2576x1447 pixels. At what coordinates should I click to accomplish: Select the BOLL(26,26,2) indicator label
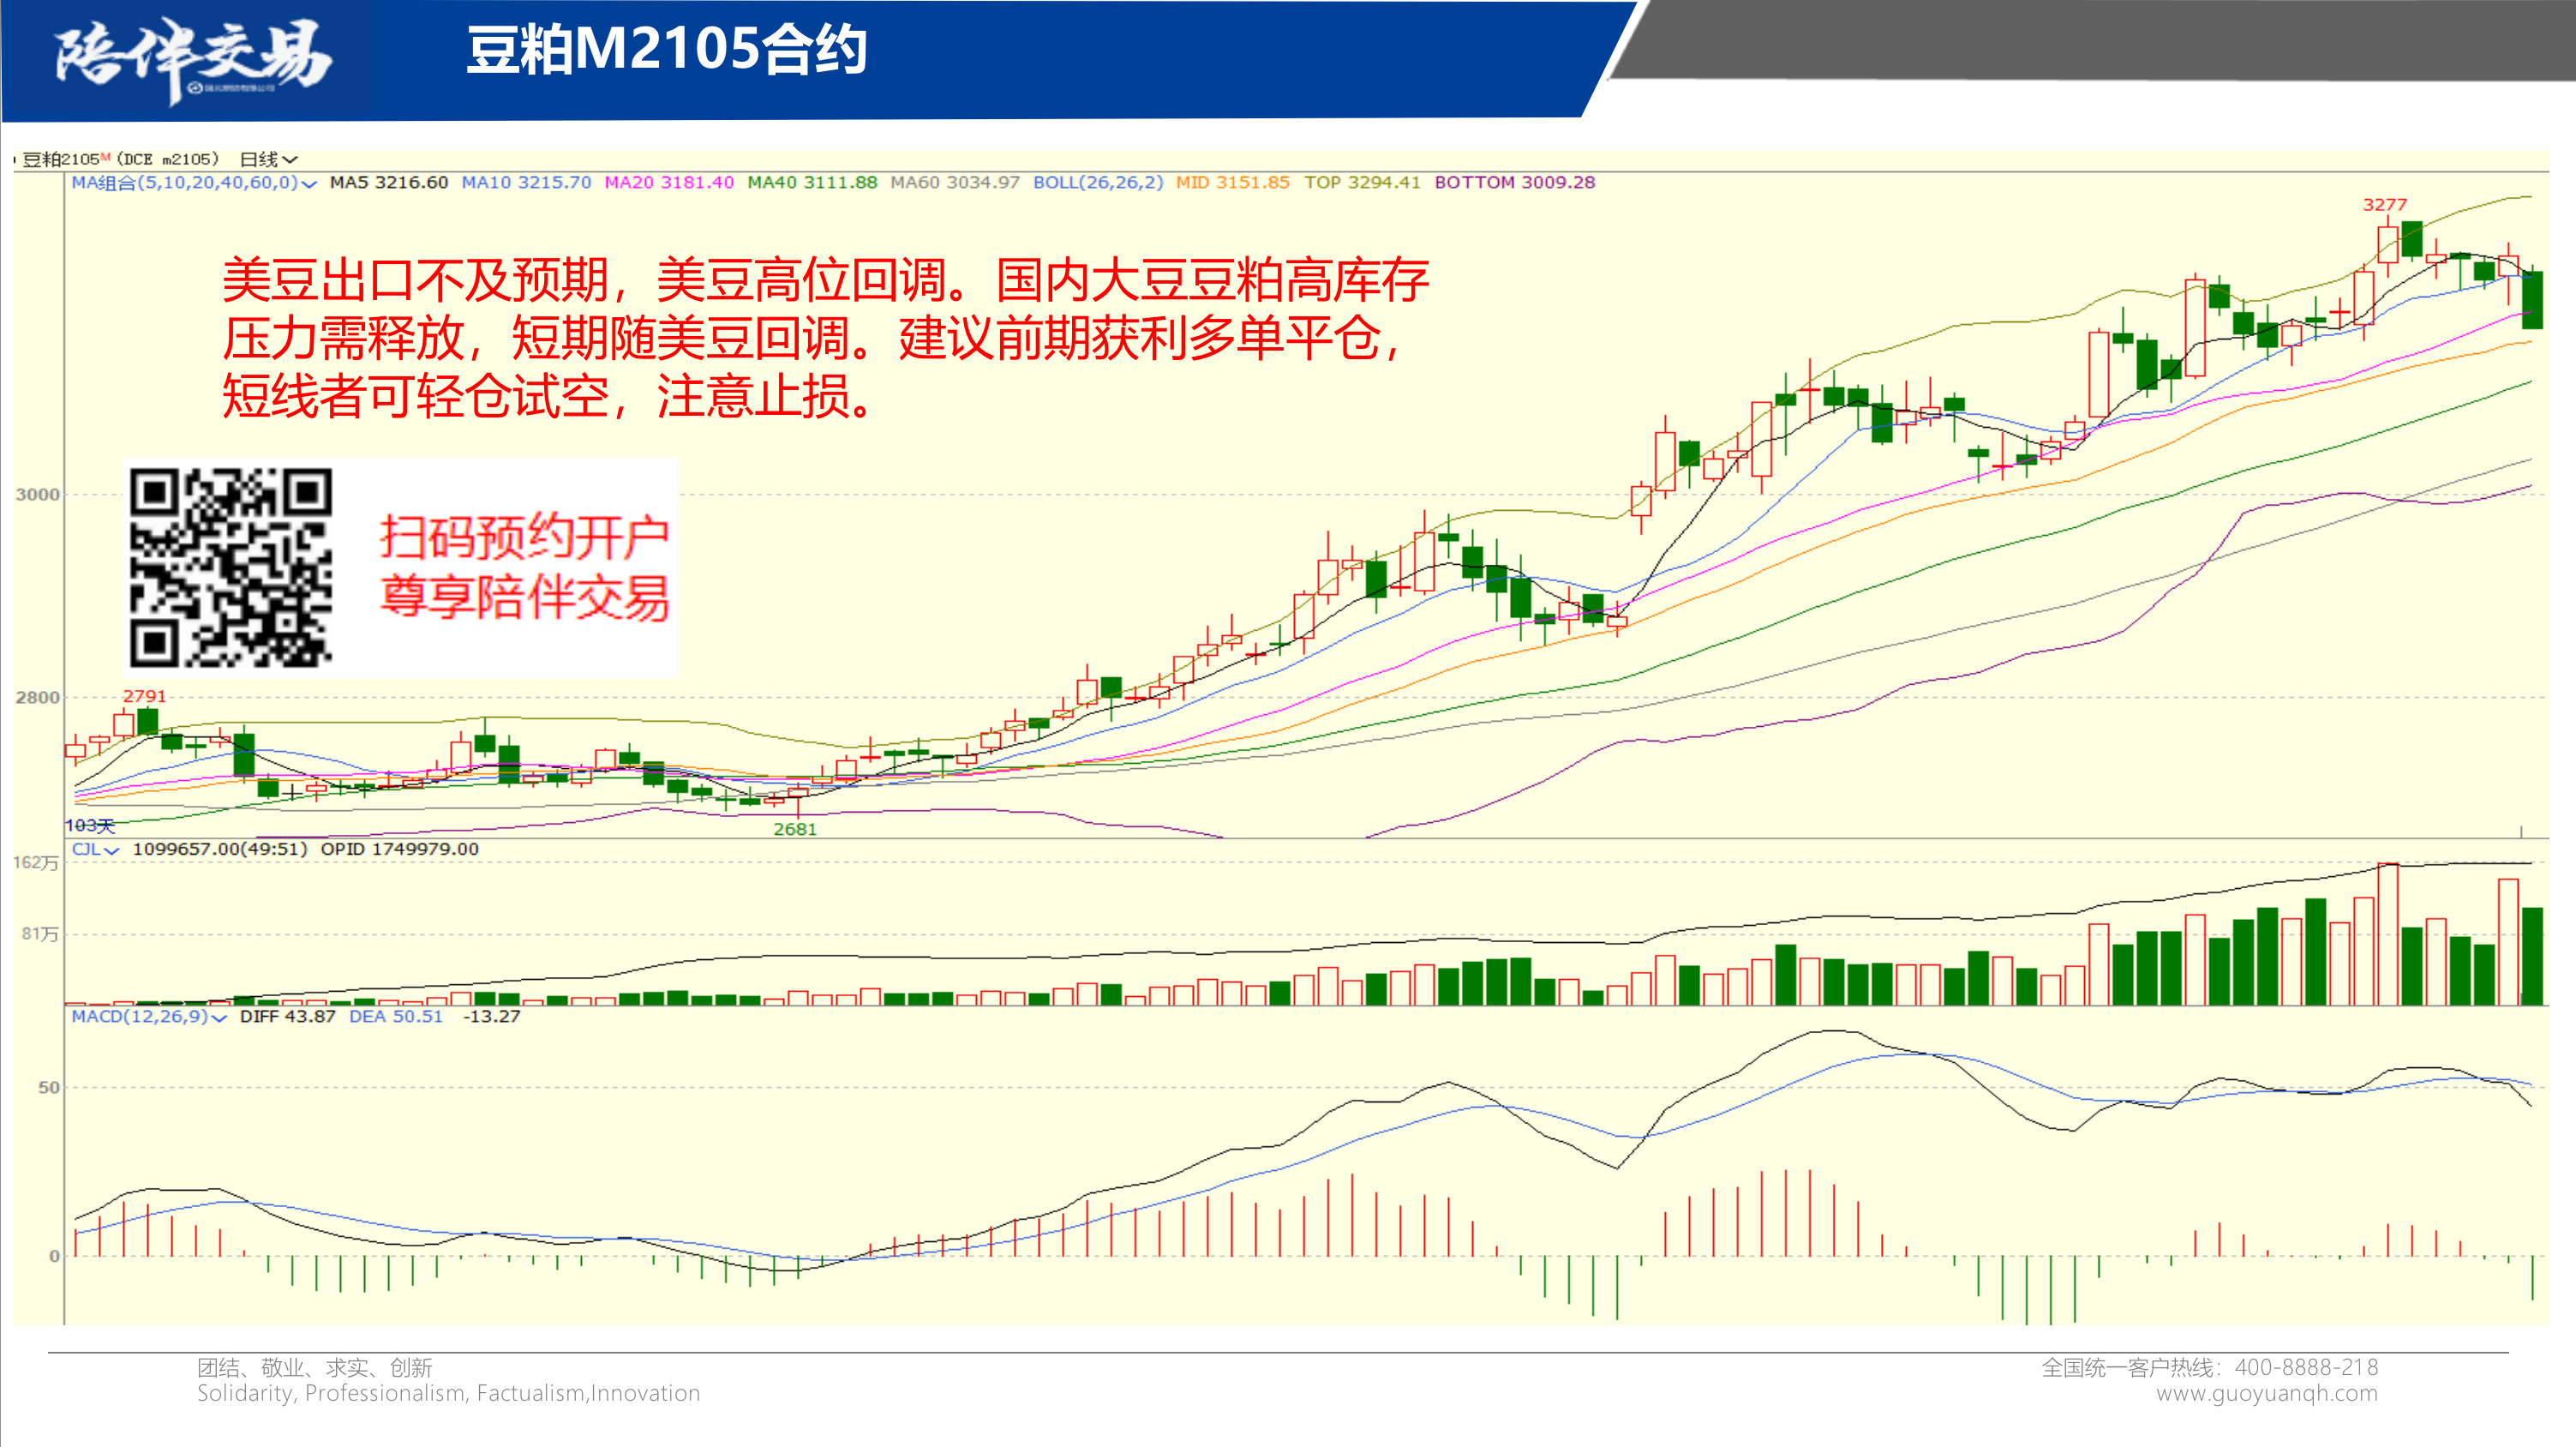[1097, 183]
